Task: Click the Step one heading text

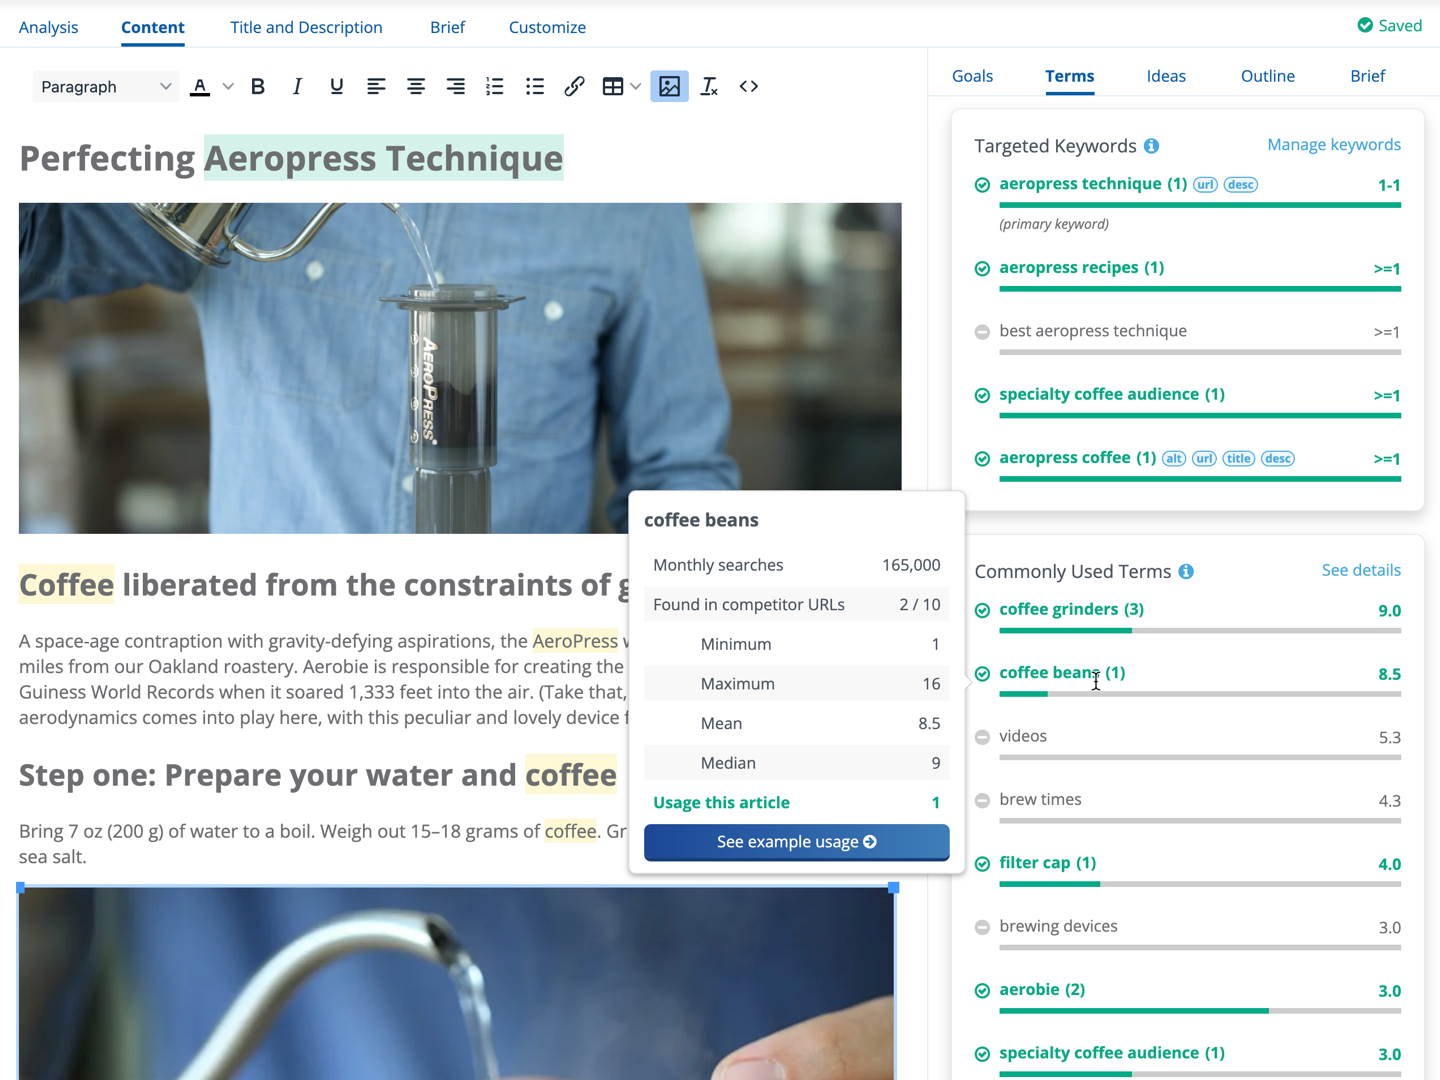Action: click(x=318, y=775)
